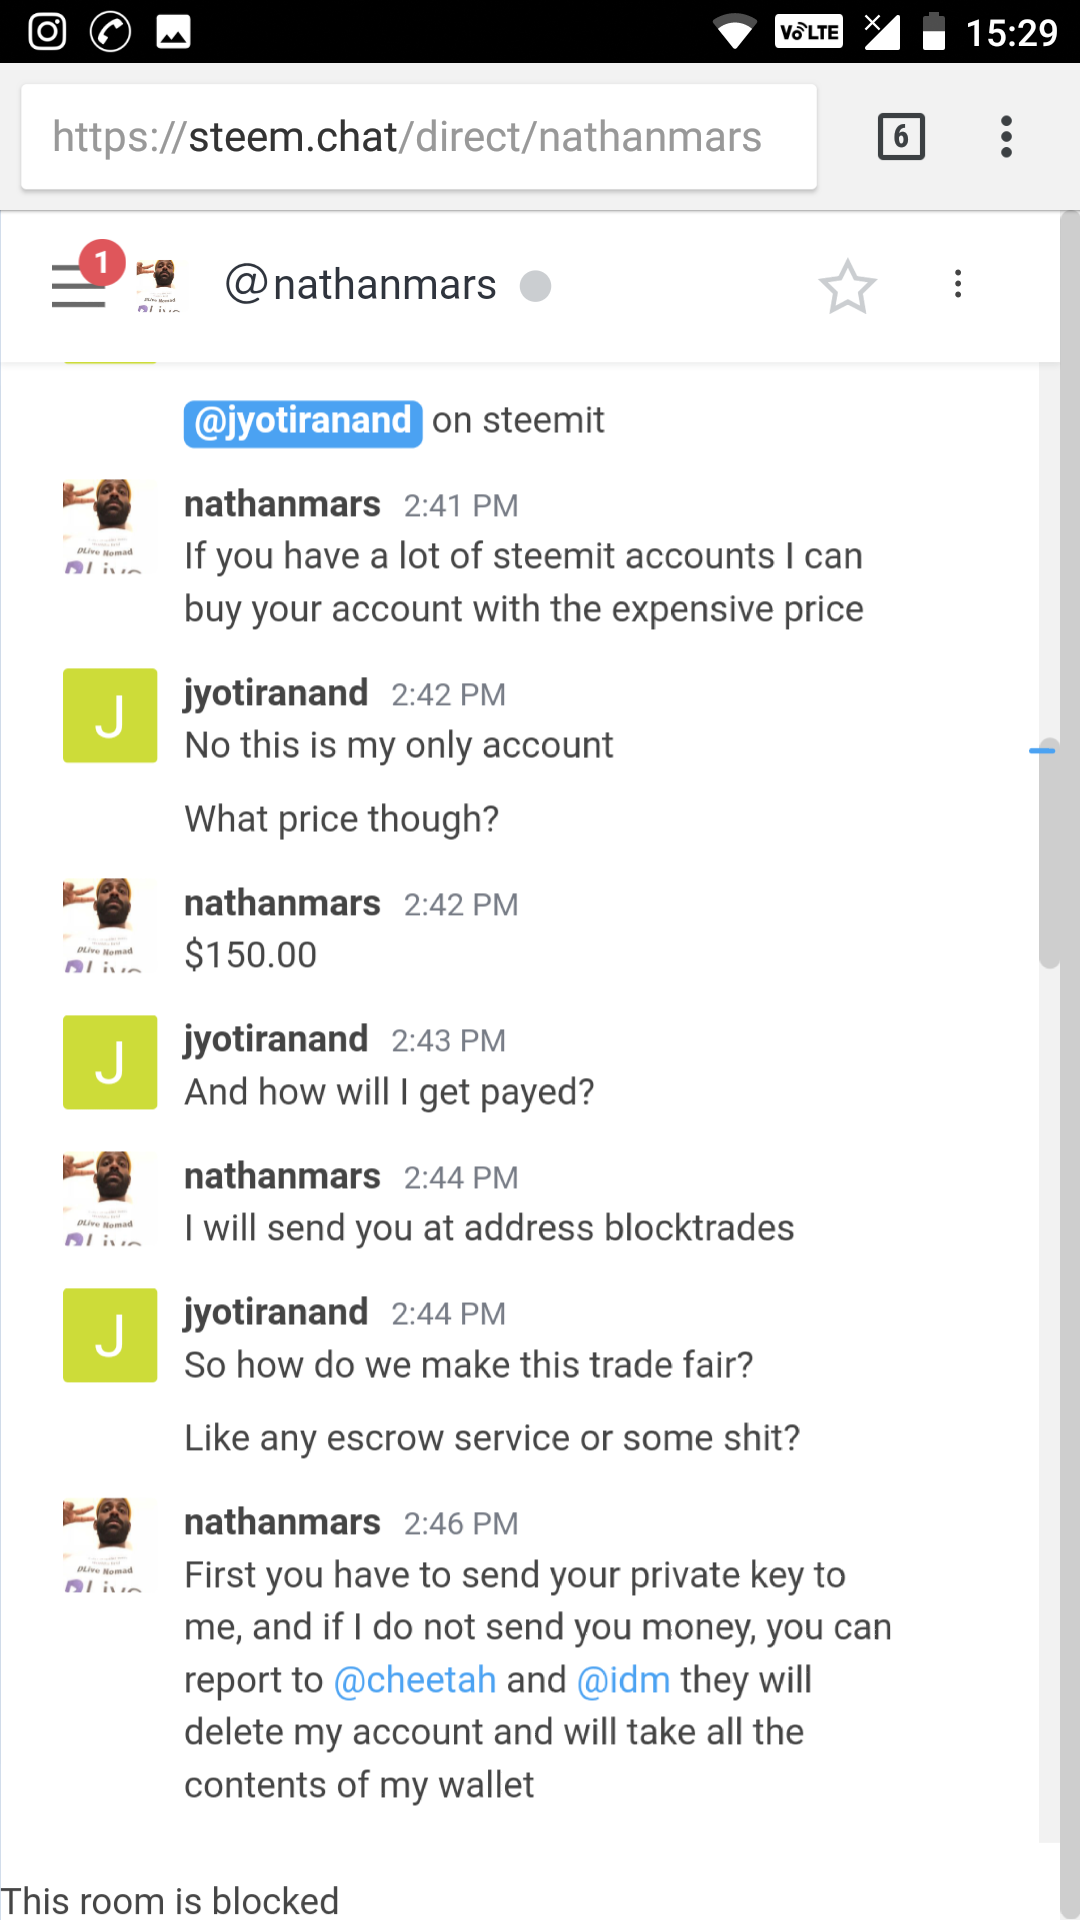Click the chat scrollbar thumb

[1049, 860]
